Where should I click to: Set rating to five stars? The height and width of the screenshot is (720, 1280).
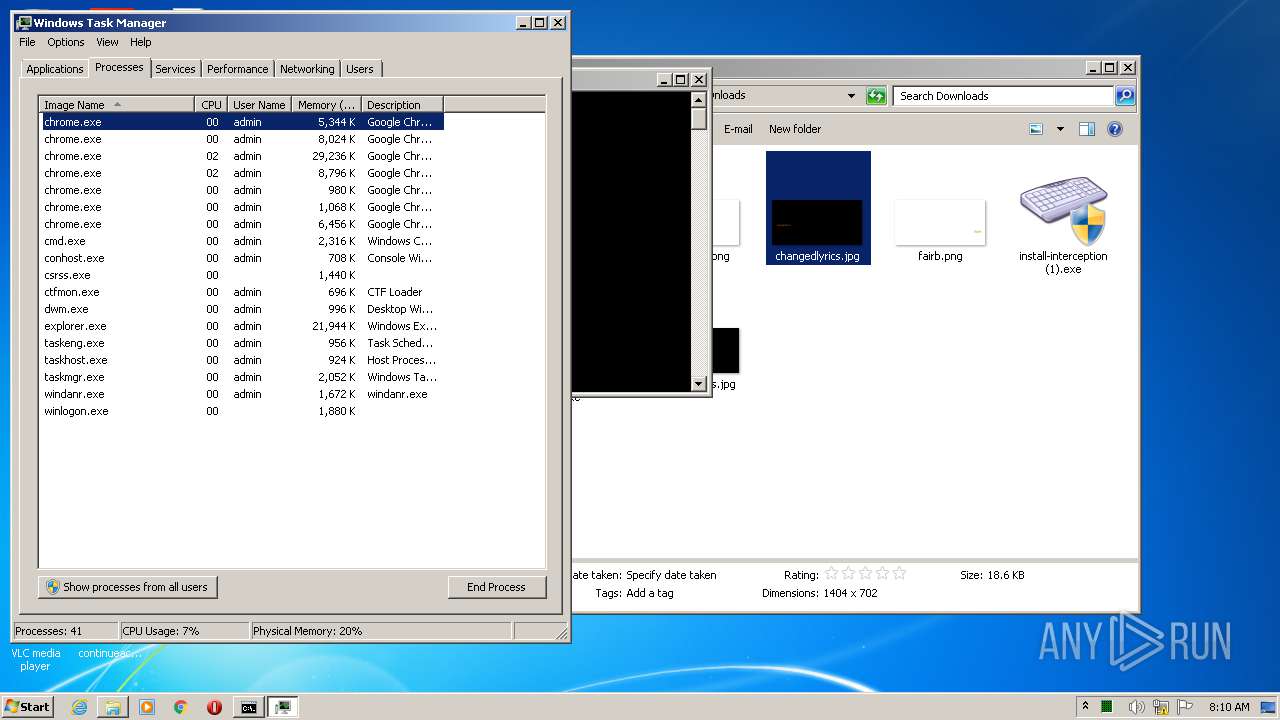tap(899, 574)
